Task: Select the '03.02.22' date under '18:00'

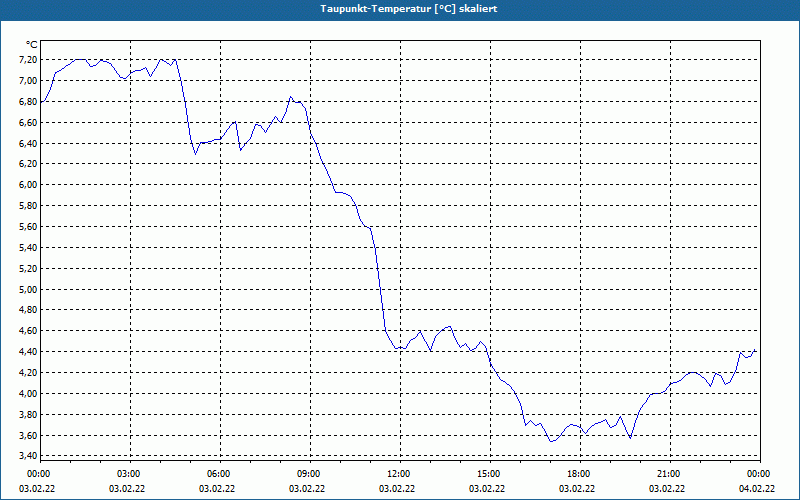Action: (x=577, y=489)
